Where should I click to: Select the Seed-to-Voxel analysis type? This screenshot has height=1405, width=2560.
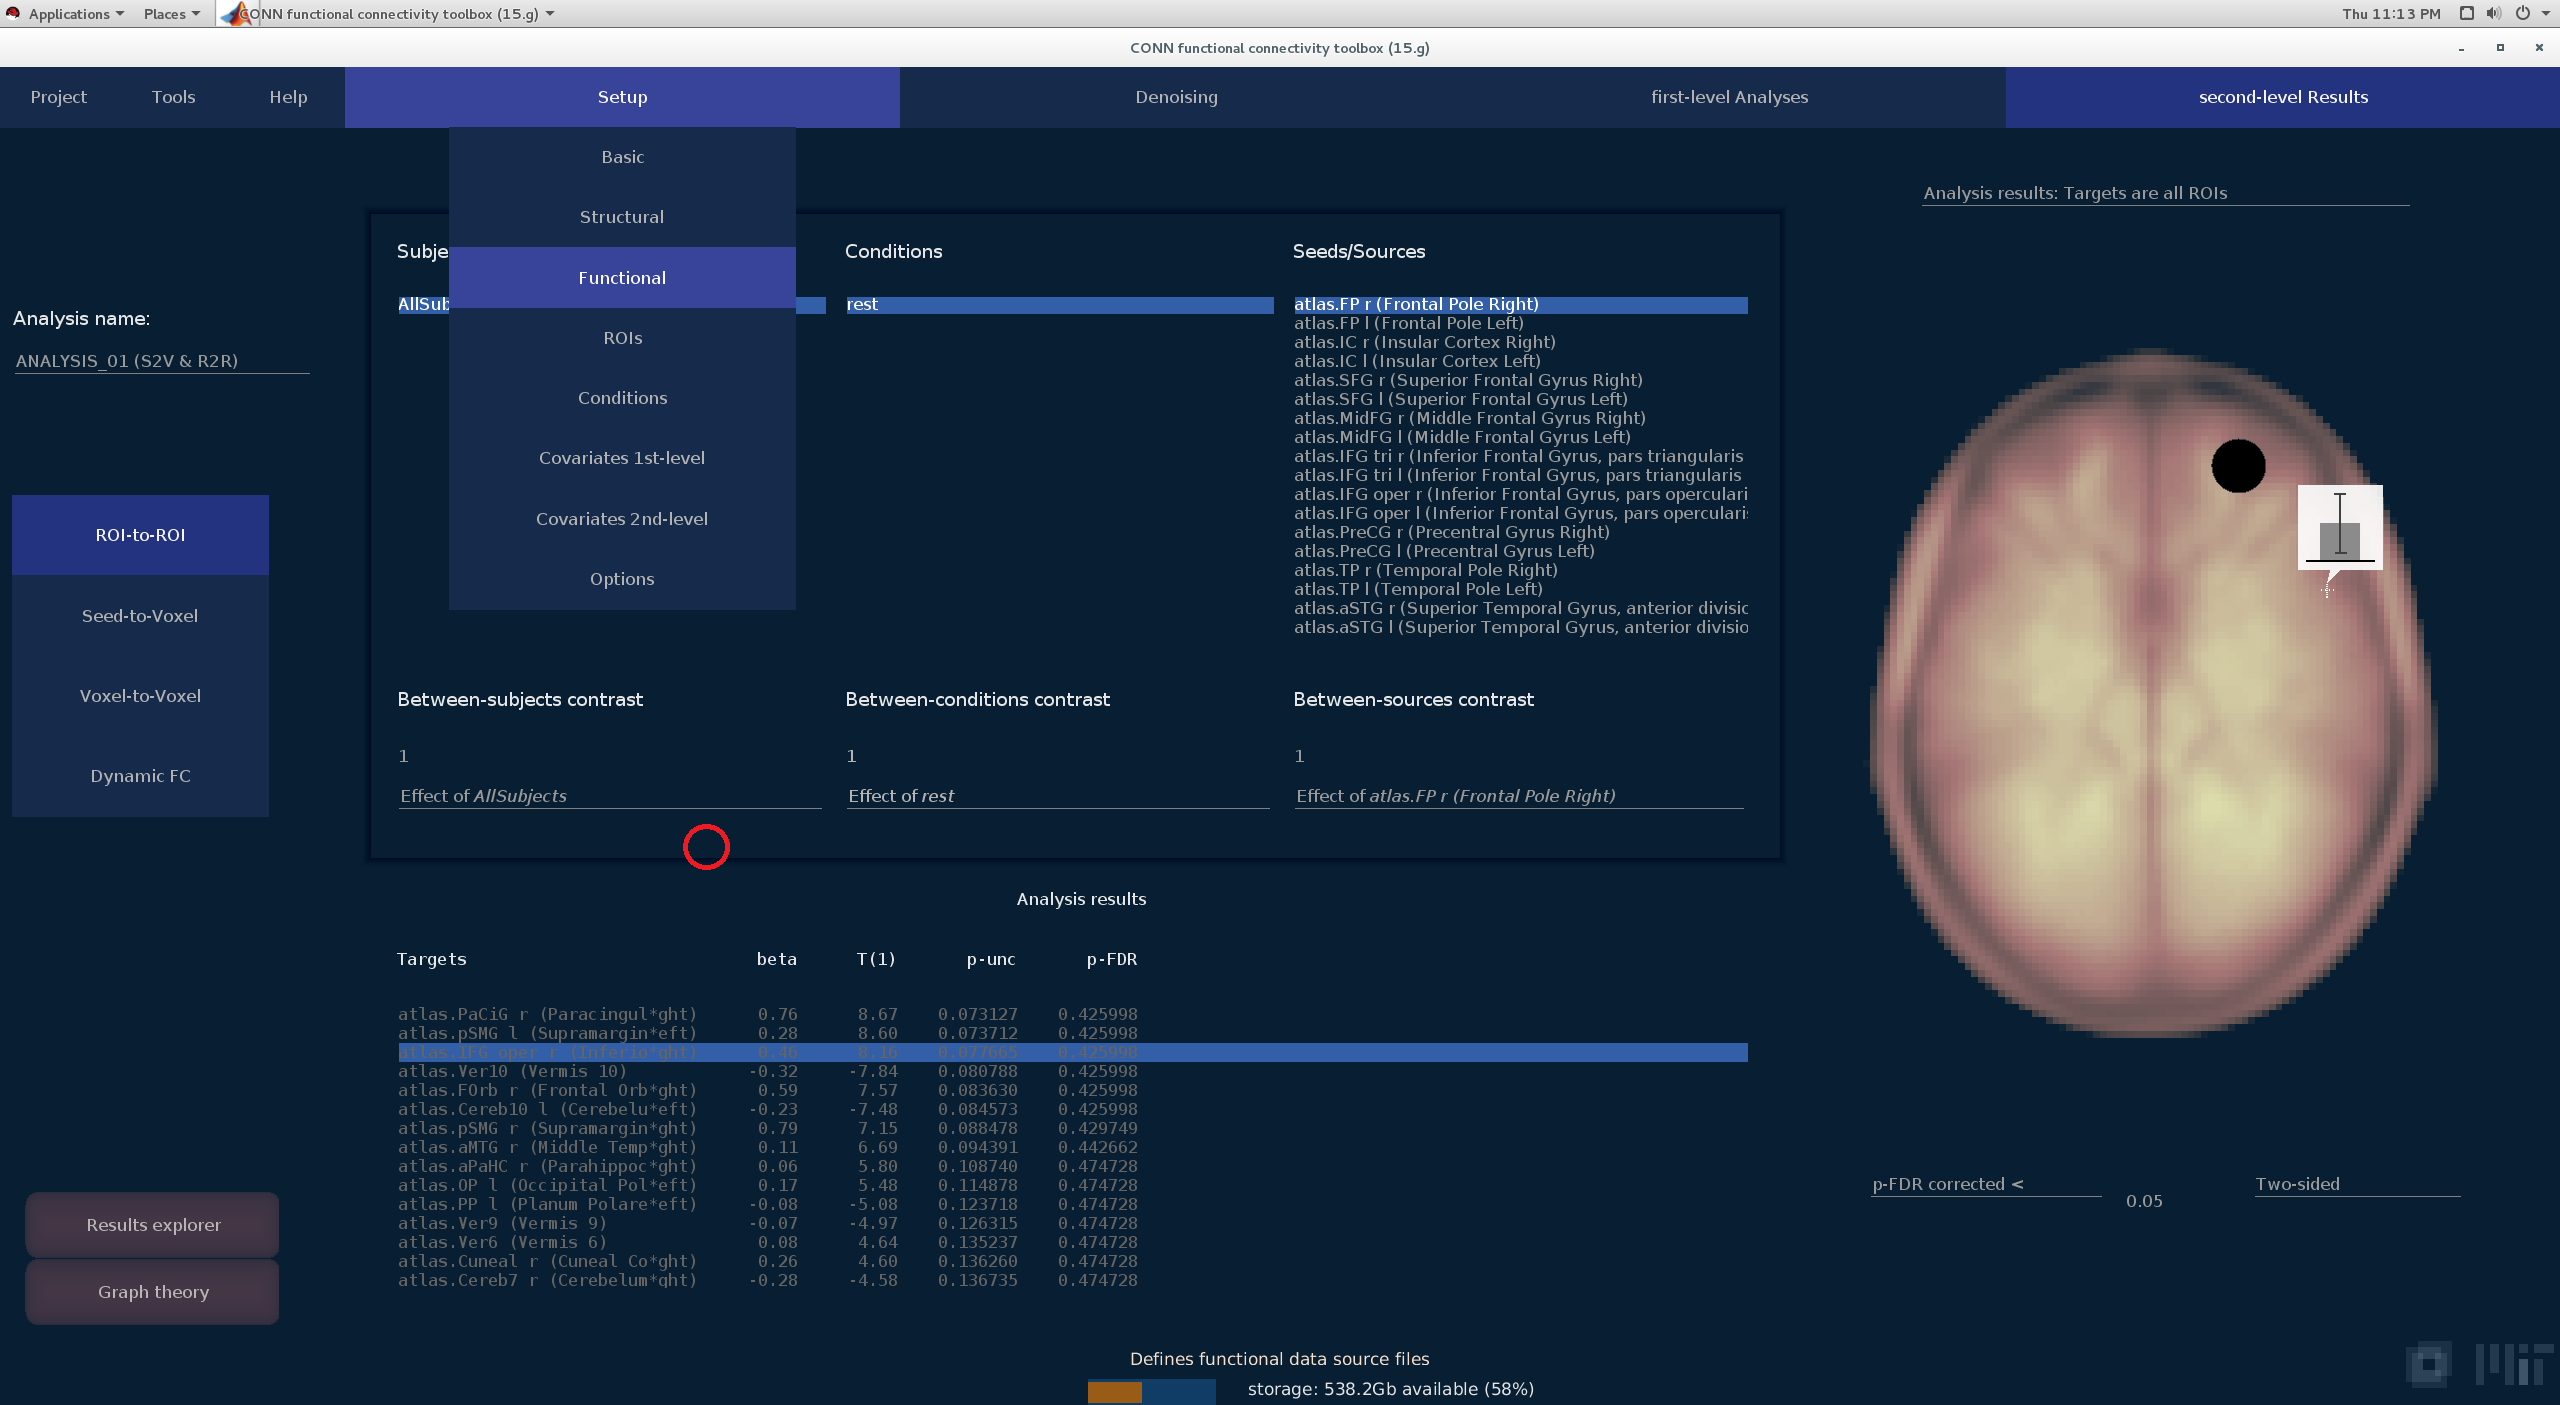click(140, 616)
